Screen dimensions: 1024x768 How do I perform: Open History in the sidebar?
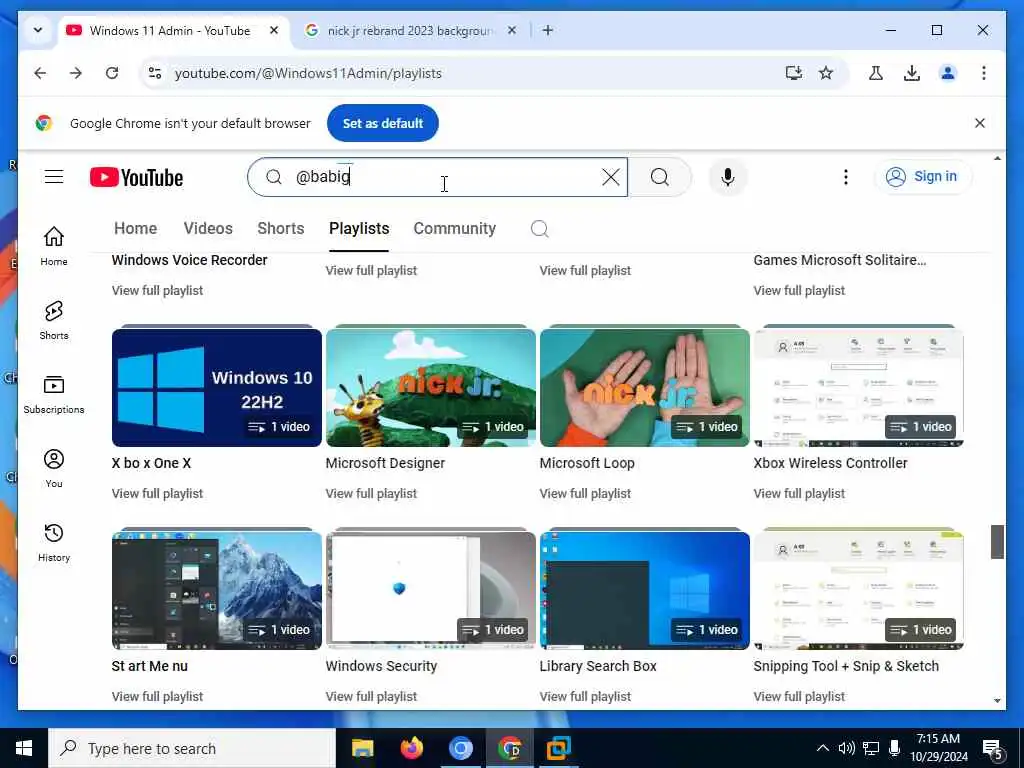click(x=54, y=543)
